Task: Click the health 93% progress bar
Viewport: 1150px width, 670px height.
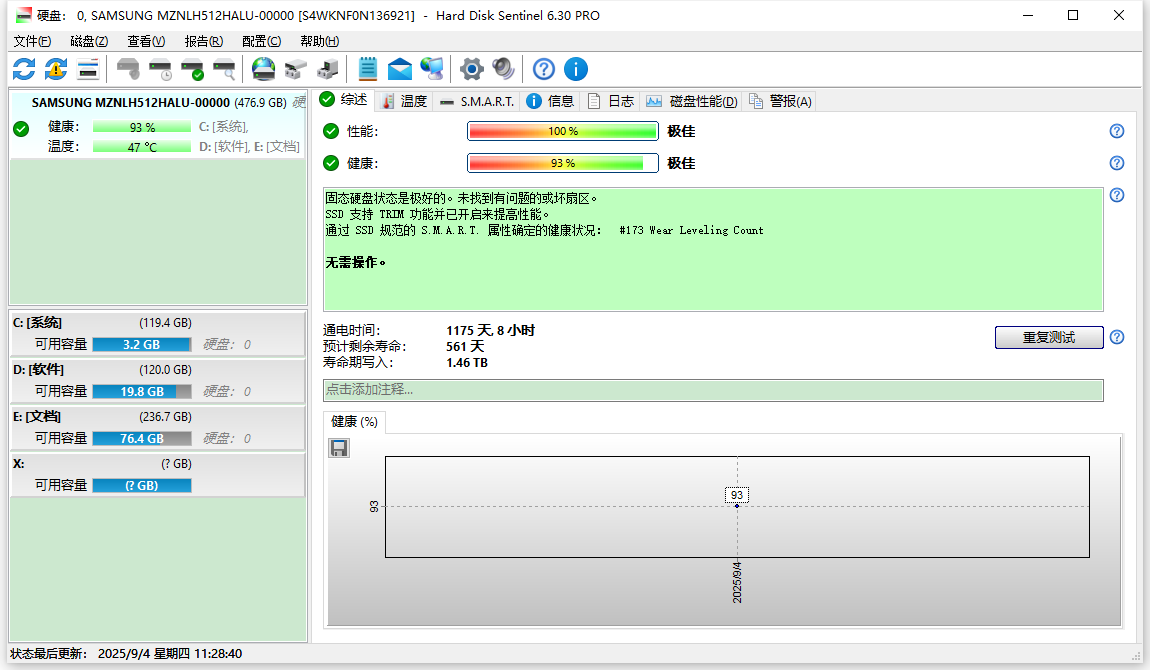Action: pos(562,163)
